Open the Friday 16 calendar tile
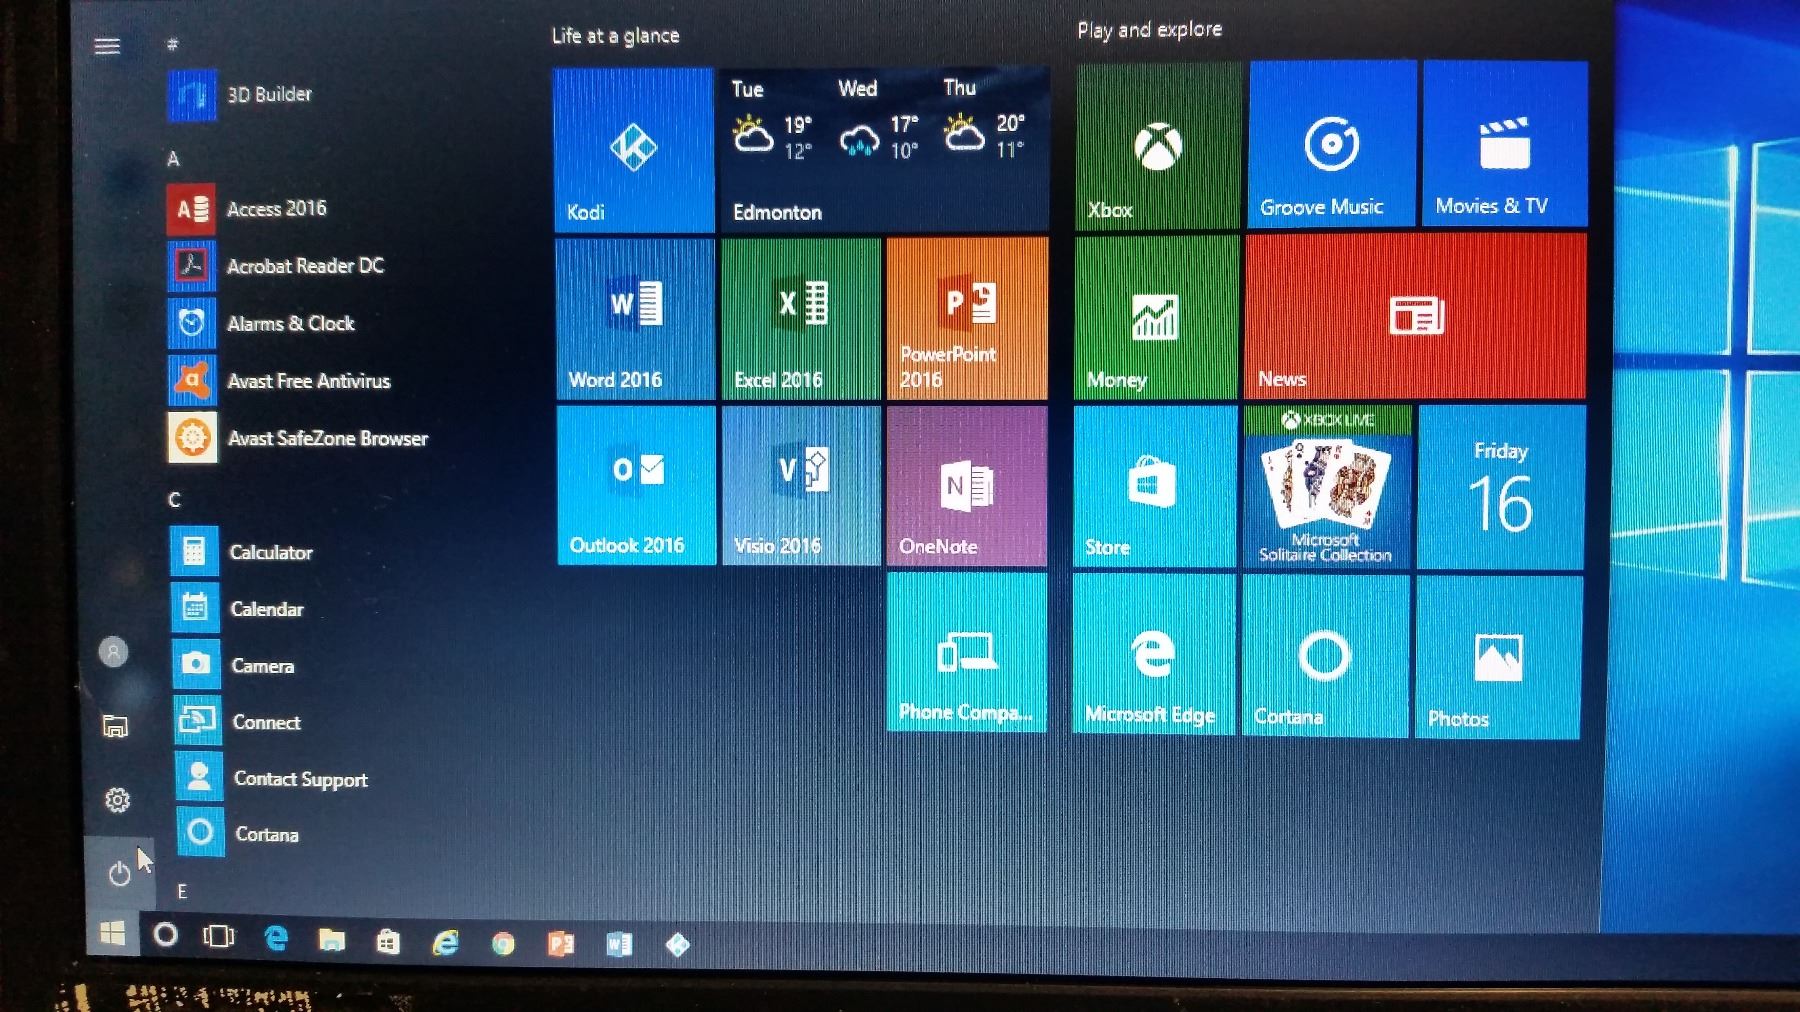 1500,488
